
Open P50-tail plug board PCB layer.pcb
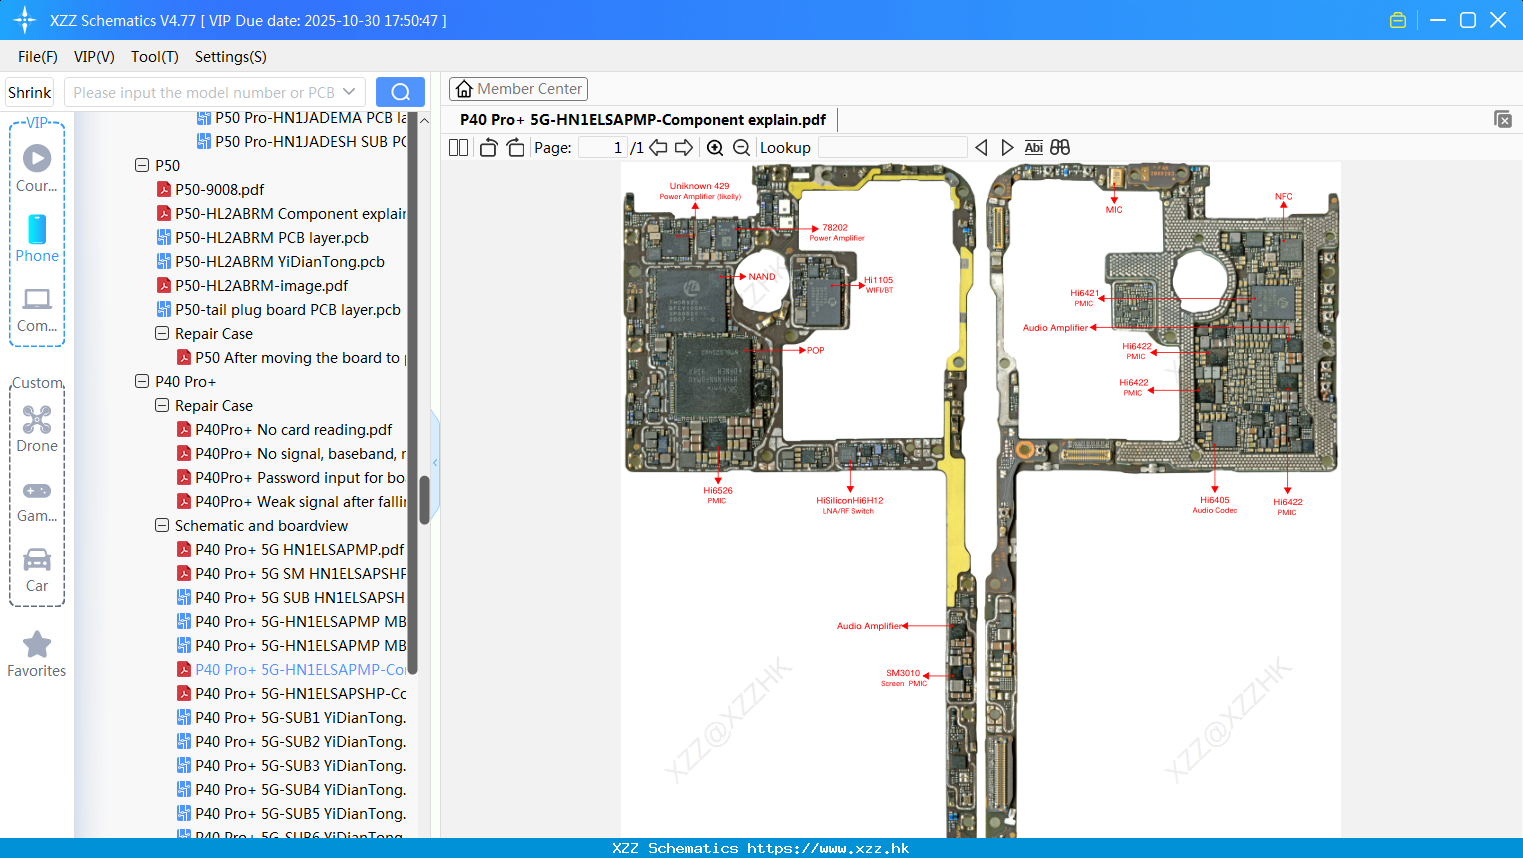[x=279, y=309]
